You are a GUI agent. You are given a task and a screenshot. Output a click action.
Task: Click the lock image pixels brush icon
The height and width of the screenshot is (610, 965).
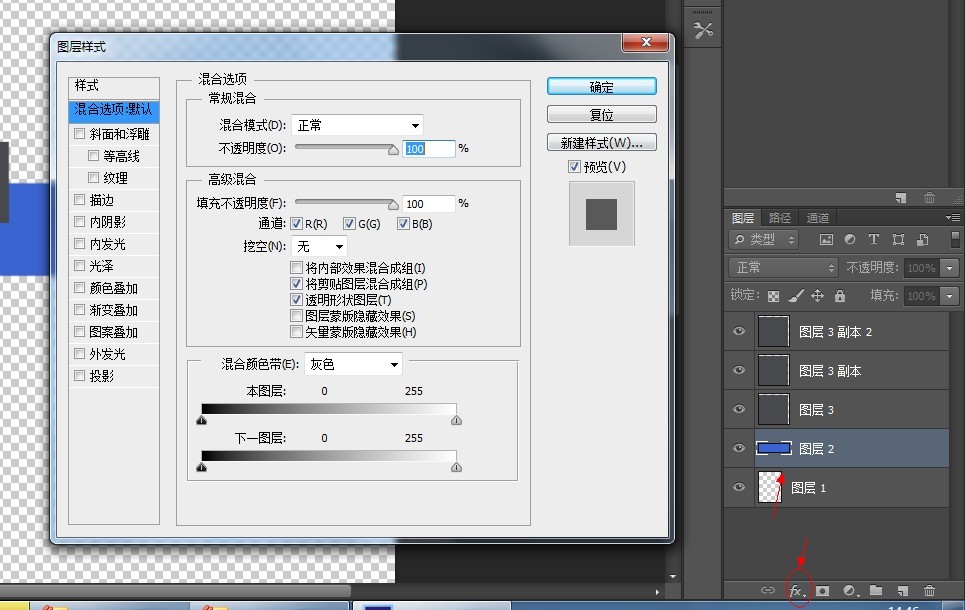click(796, 296)
